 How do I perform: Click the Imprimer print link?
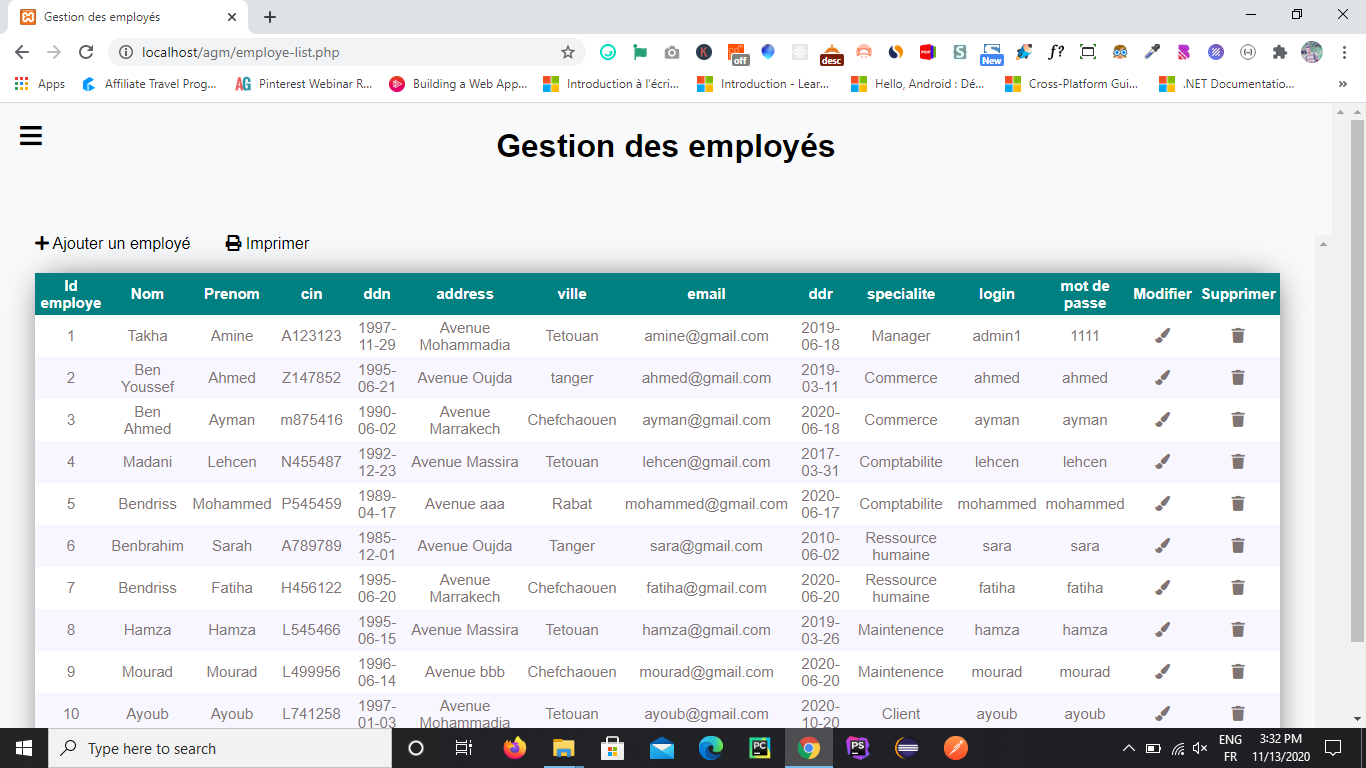[267, 243]
